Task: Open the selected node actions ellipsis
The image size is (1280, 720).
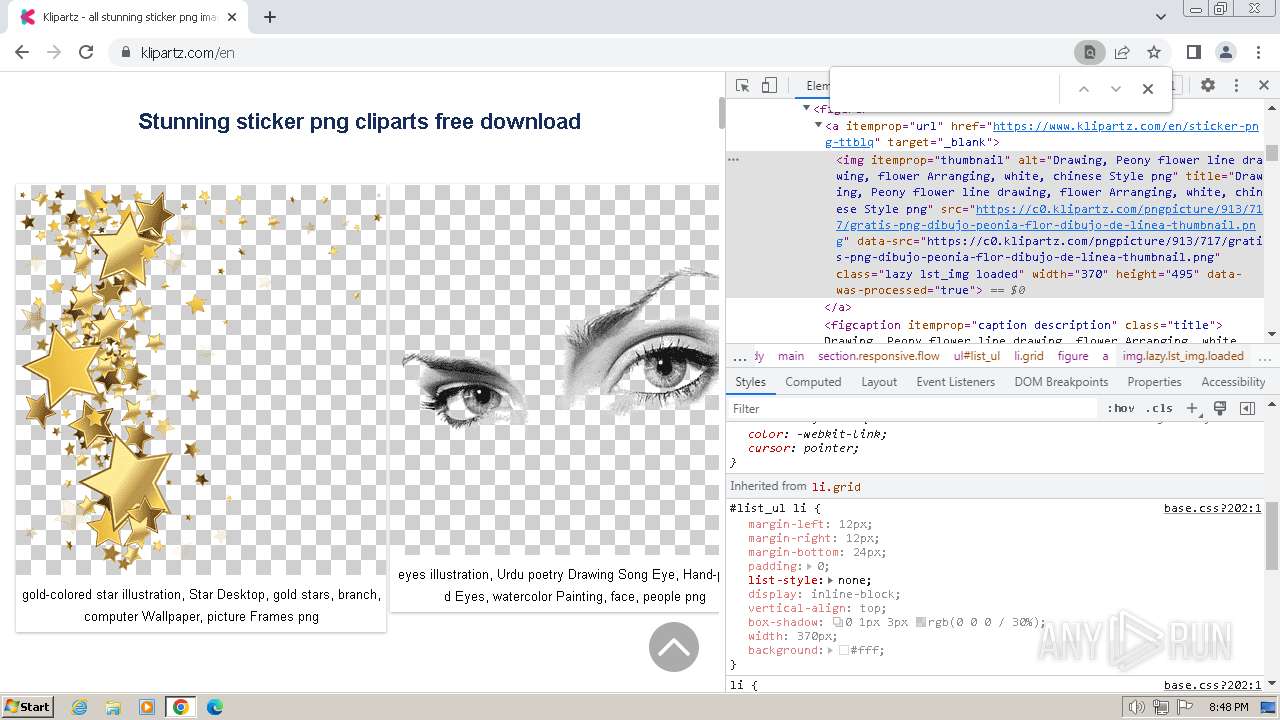Action: tap(734, 159)
